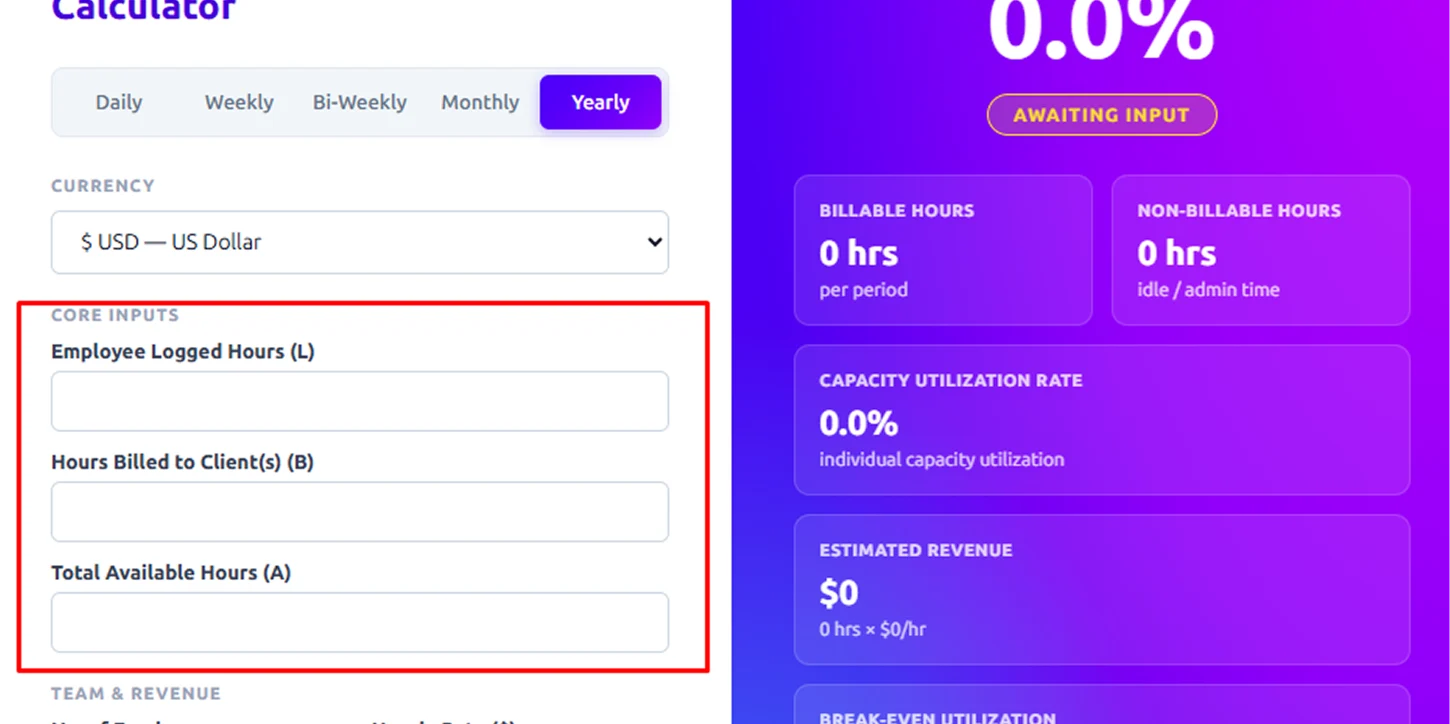
Task: Focus the Employee Logged Hours input field
Action: click(x=360, y=402)
